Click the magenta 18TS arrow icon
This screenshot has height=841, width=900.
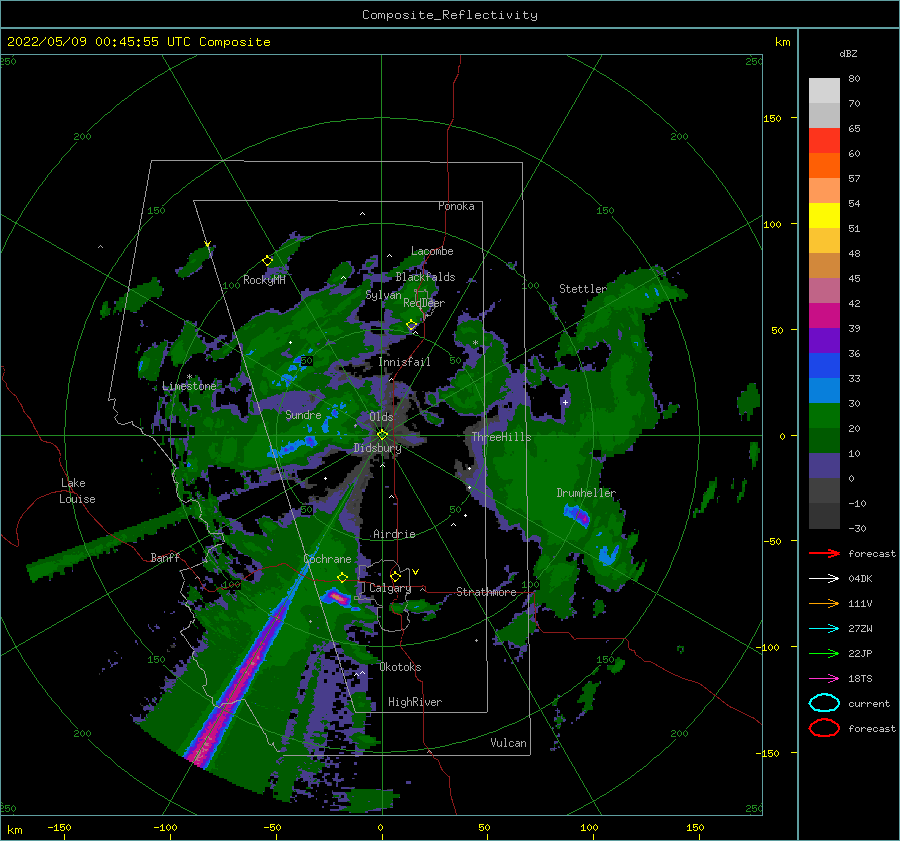click(824, 678)
